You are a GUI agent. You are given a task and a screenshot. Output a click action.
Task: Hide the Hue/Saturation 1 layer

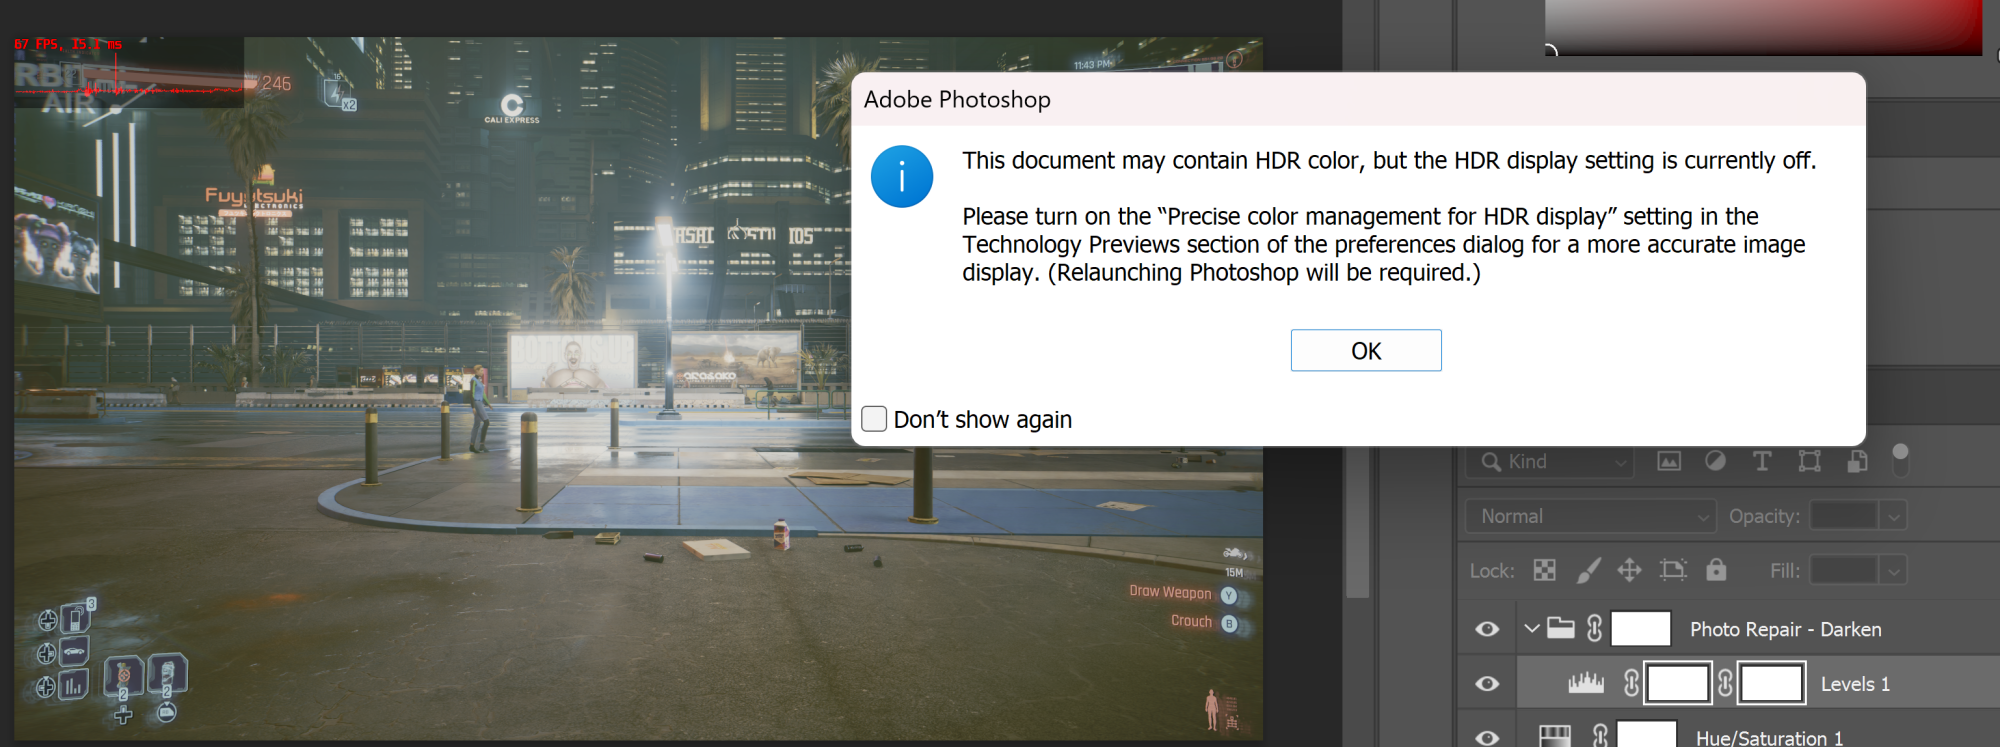[x=1487, y=738]
